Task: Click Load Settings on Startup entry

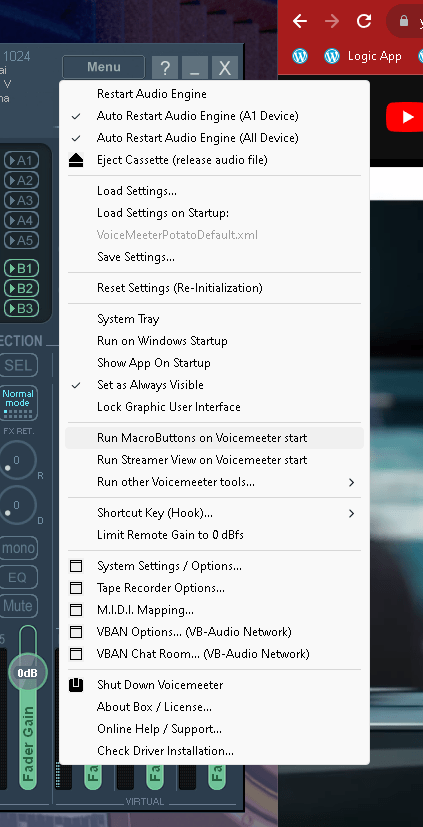Action: click(214, 213)
